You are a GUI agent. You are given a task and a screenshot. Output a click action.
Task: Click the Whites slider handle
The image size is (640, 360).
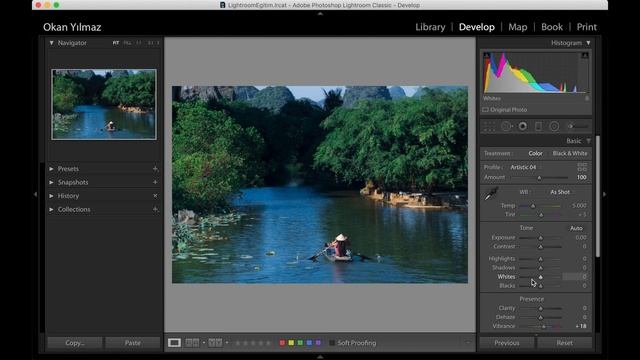540,277
